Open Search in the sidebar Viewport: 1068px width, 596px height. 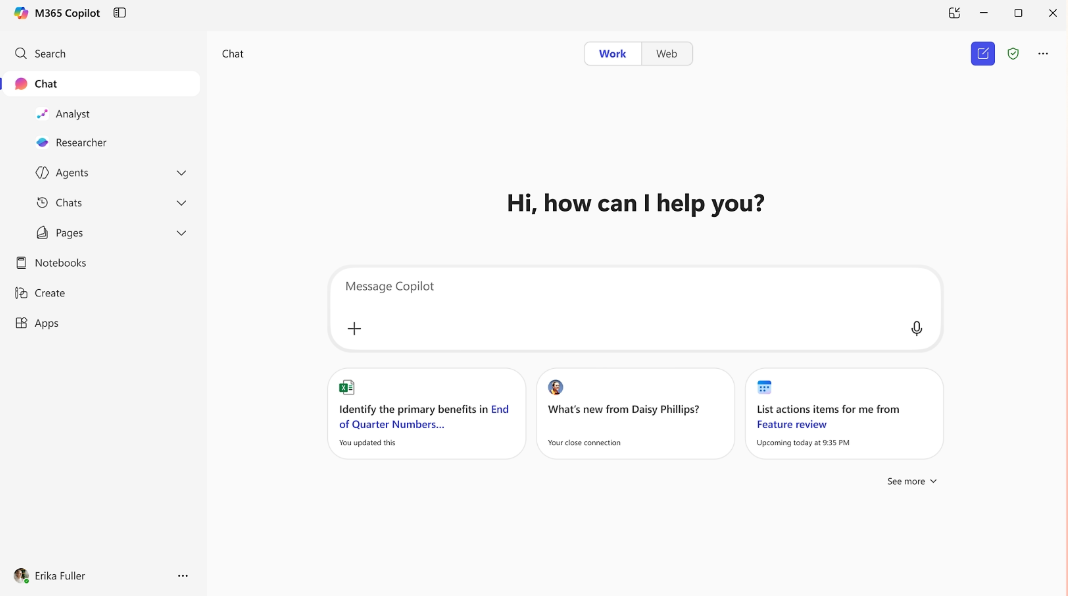coord(102,54)
